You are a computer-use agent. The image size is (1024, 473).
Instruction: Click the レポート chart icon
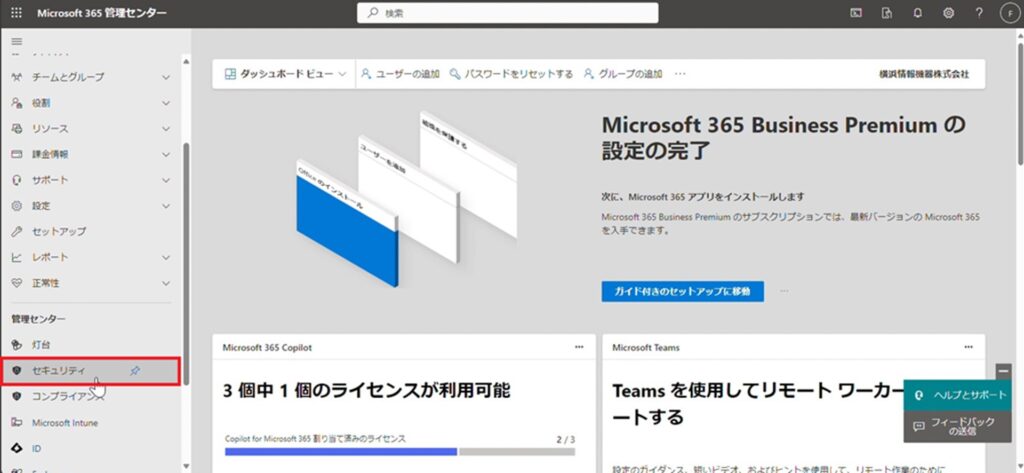click(17, 257)
